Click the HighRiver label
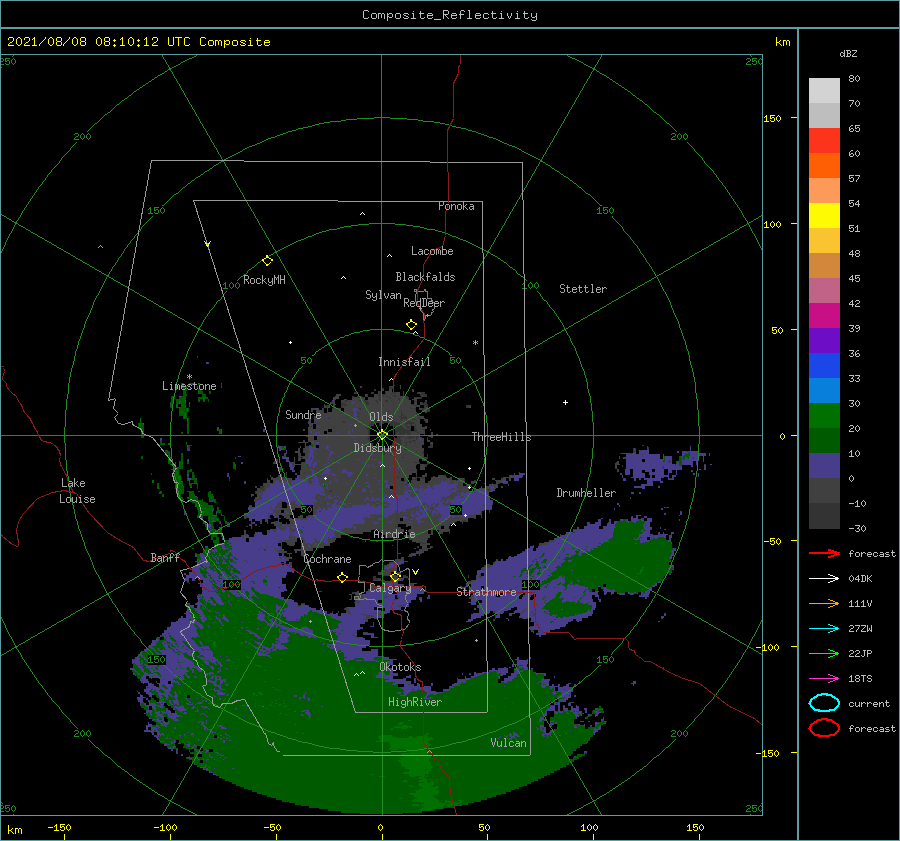Image resolution: width=900 pixels, height=841 pixels. click(x=414, y=702)
